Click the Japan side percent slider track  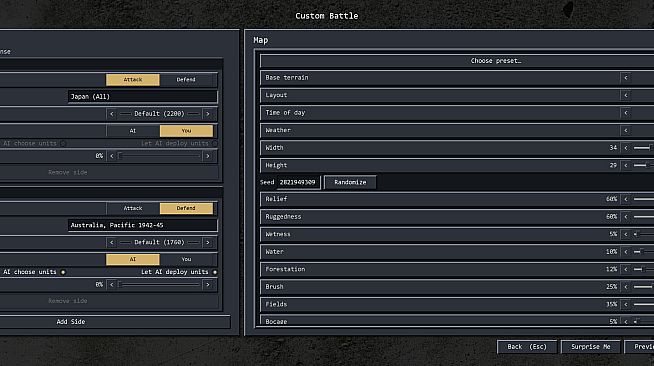160,156
